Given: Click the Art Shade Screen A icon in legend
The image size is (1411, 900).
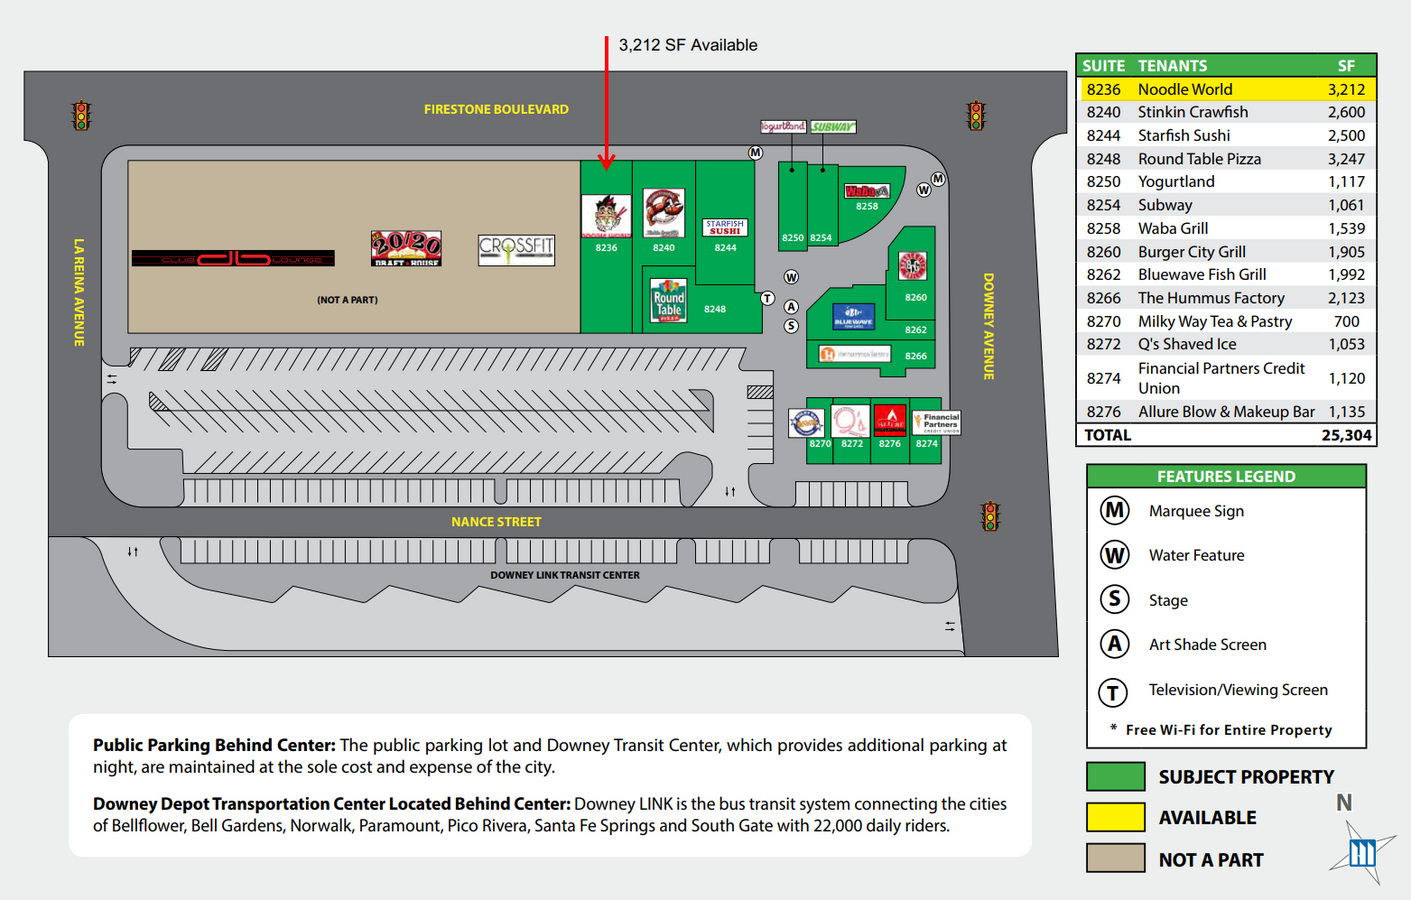Looking at the screenshot, I should pyautogui.click(x=1114, y=644).
